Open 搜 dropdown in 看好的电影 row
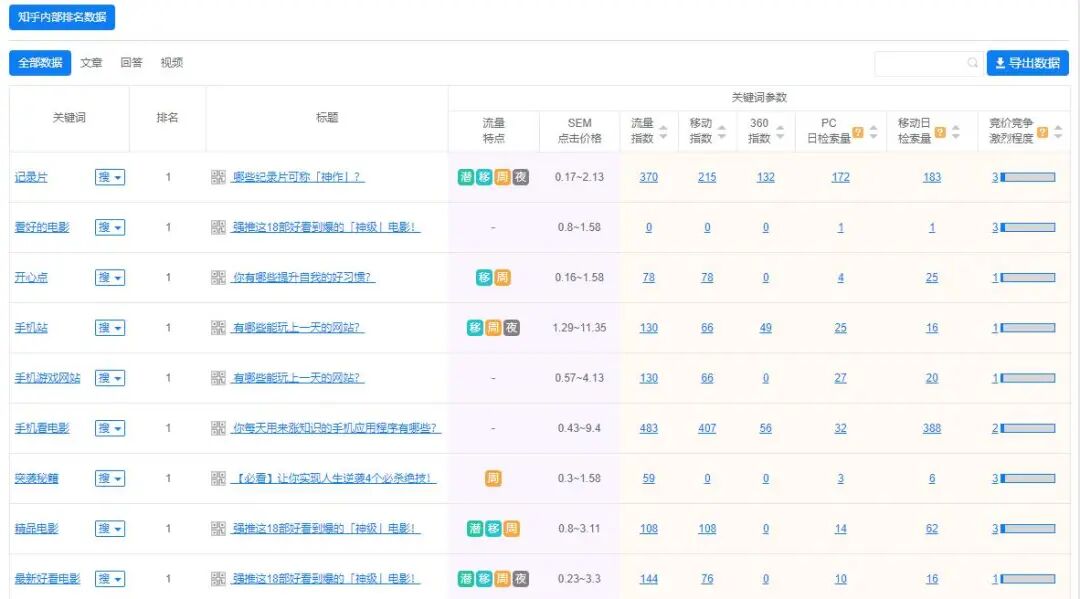 [110, 227]
